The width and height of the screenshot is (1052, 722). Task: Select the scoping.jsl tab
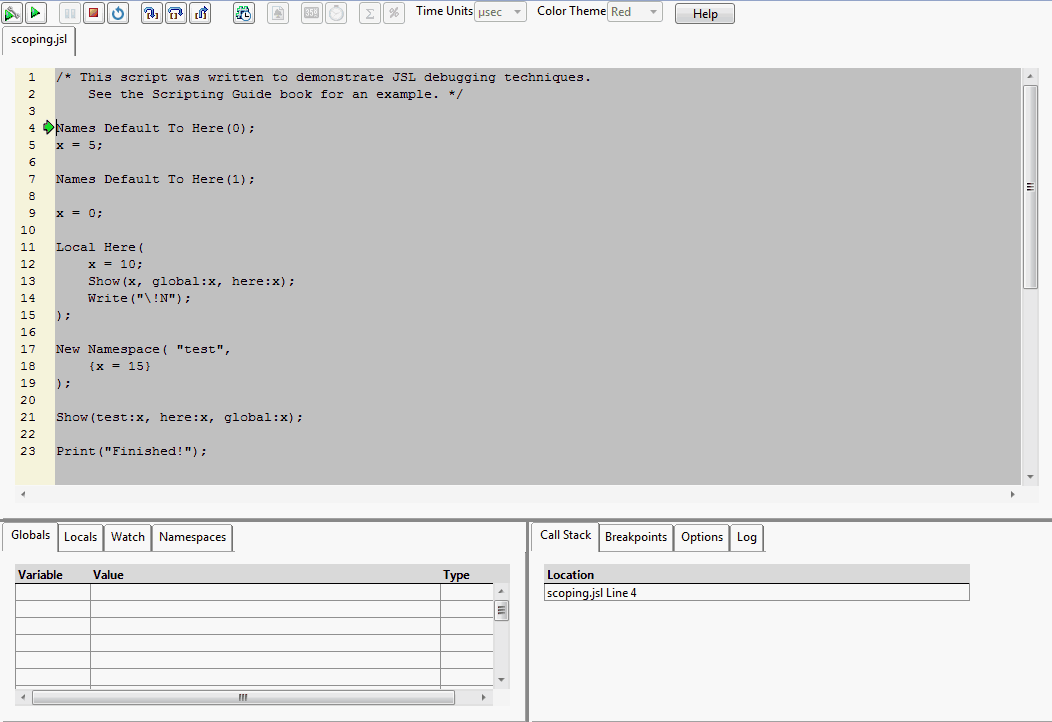click(x=39, y=40)
